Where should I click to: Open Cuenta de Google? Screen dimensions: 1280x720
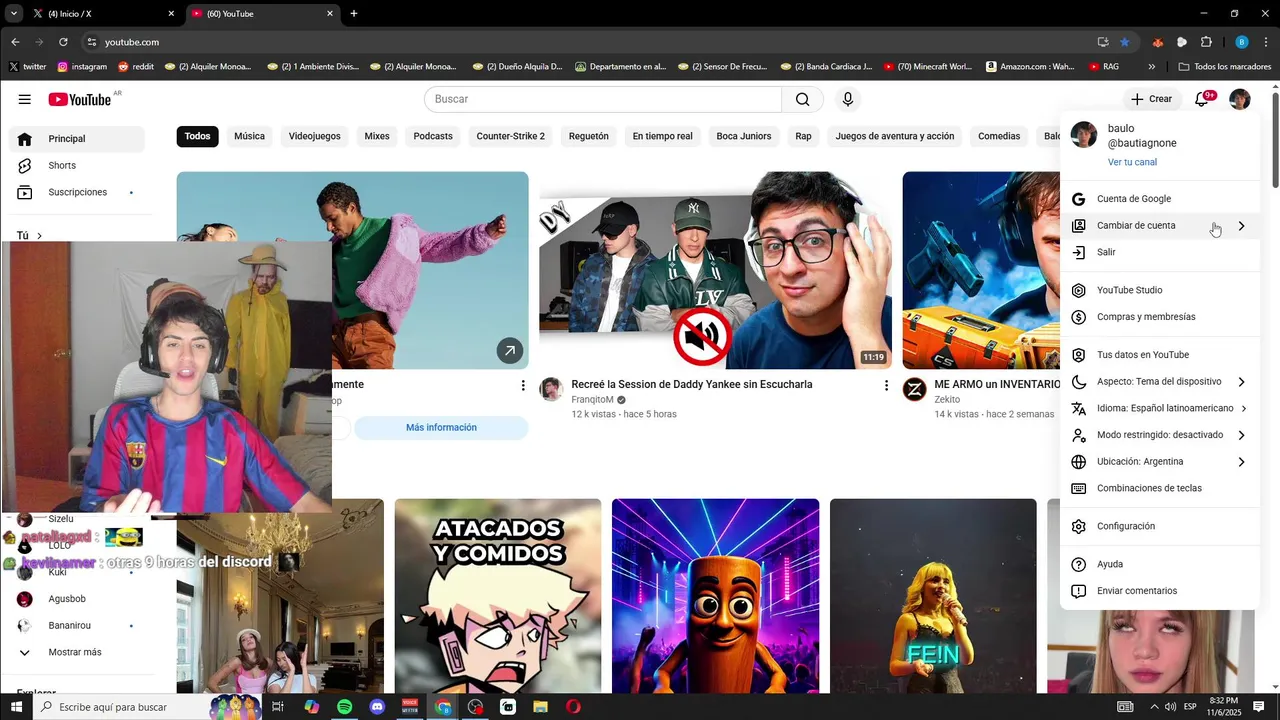pyautogui.click(x=1159, y=199)
